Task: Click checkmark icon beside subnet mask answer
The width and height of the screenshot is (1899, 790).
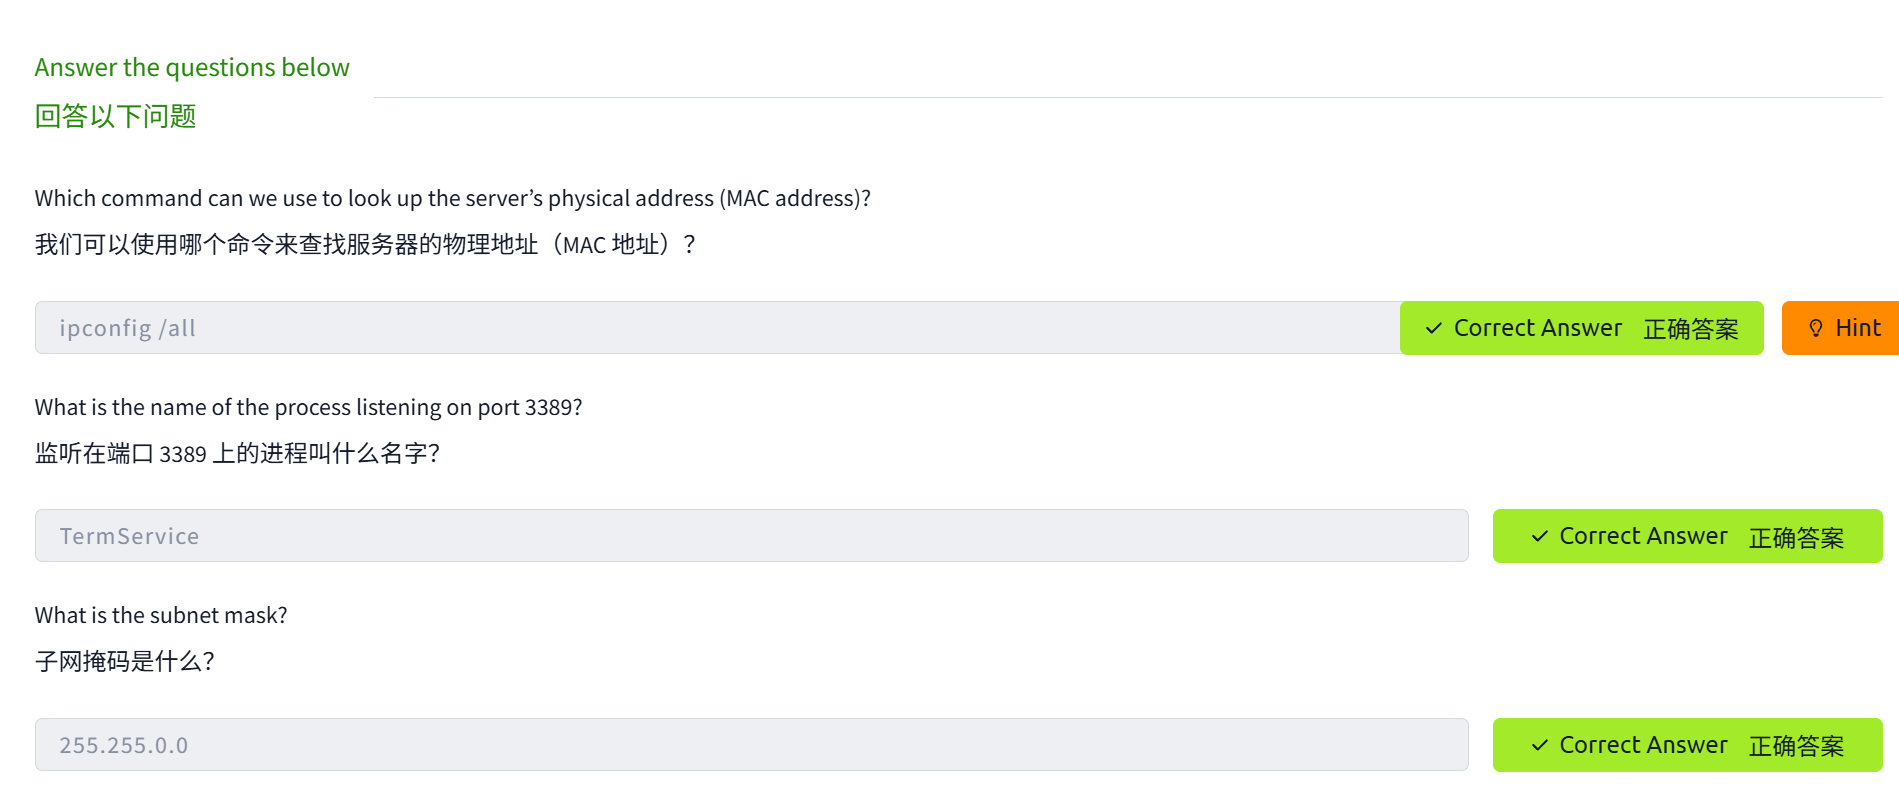Action: click(x=1540, y=745)
